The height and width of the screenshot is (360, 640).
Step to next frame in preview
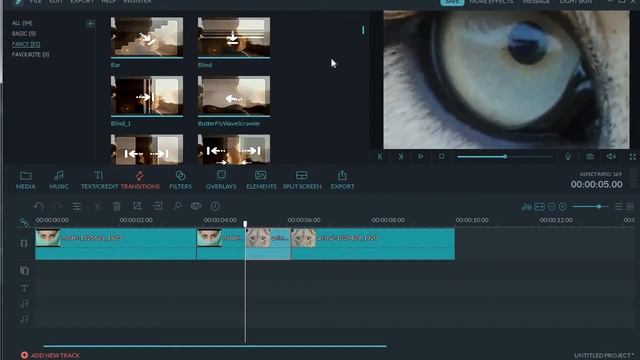(x=400, y=156)
